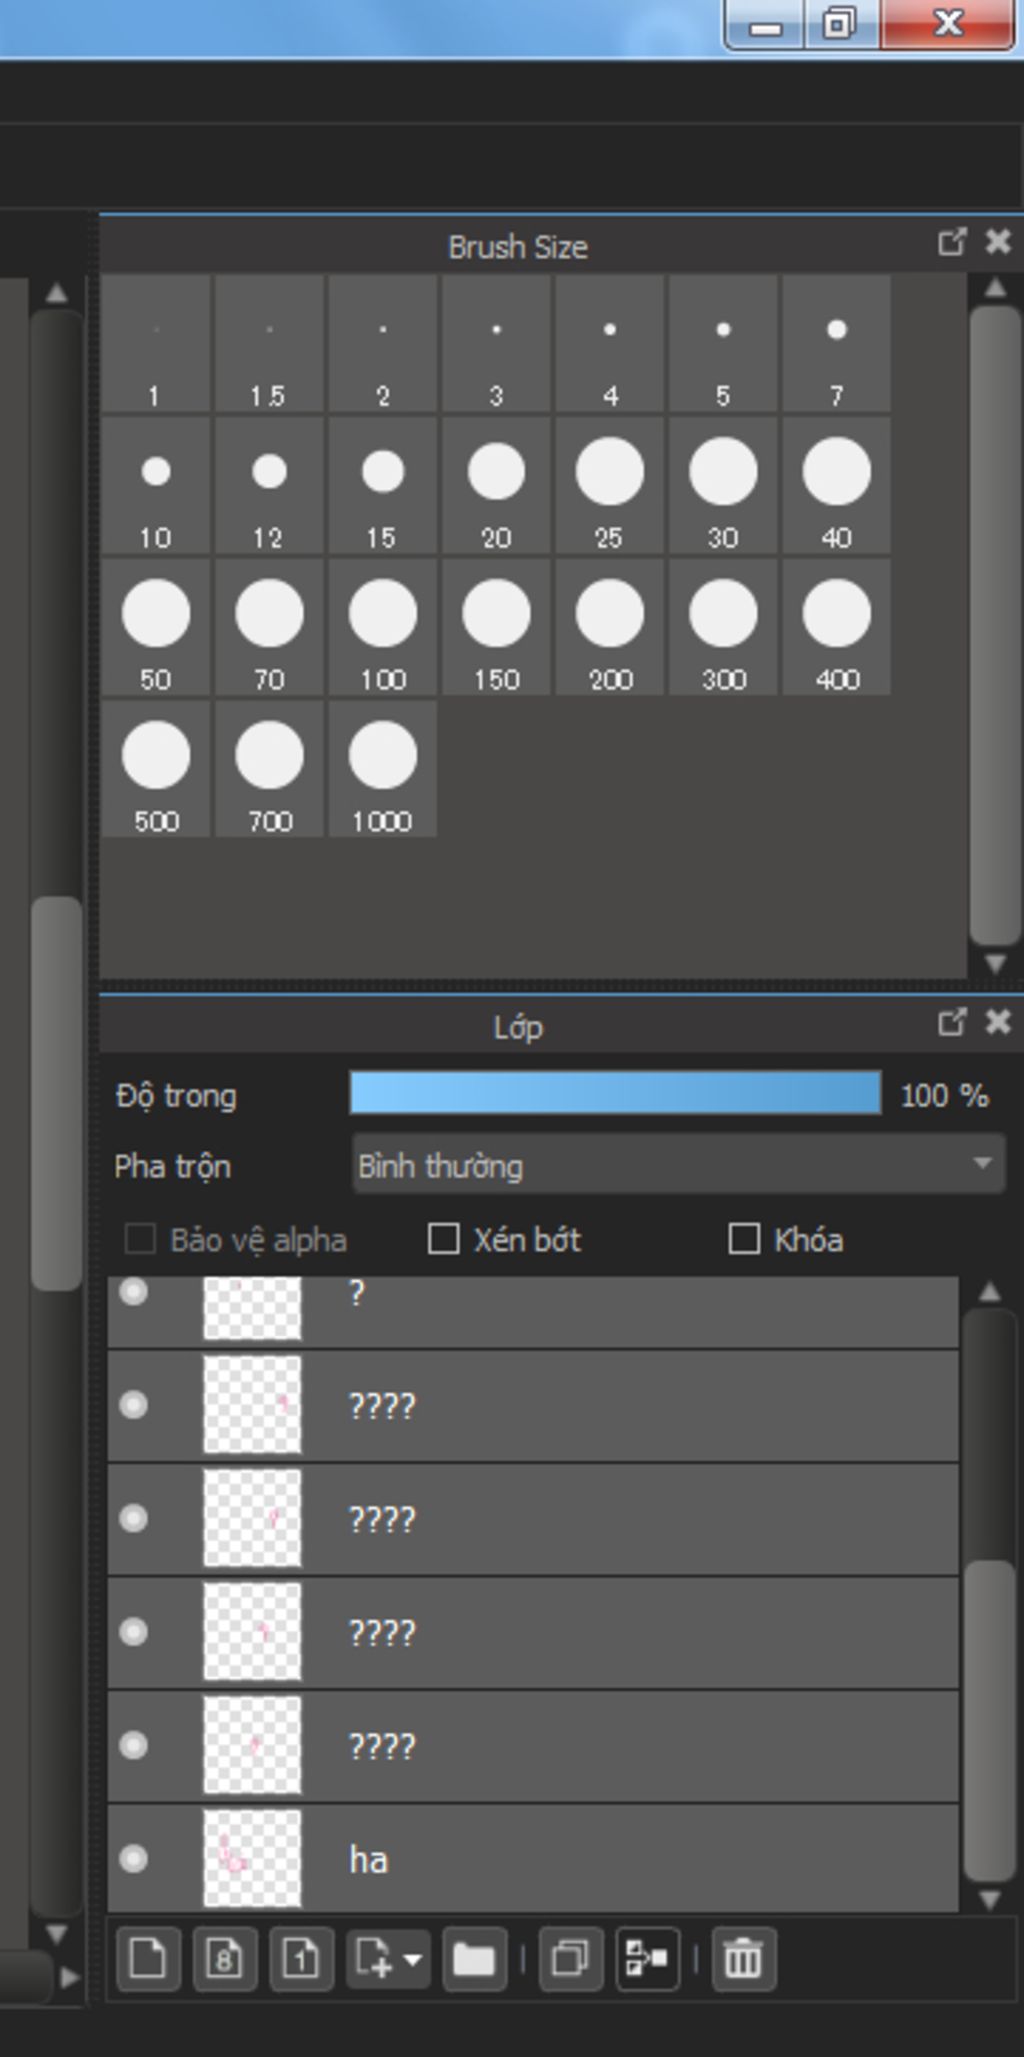The image size is (1024, 2057).
Task: Delete the selected layer
Action: point(742,1958)
